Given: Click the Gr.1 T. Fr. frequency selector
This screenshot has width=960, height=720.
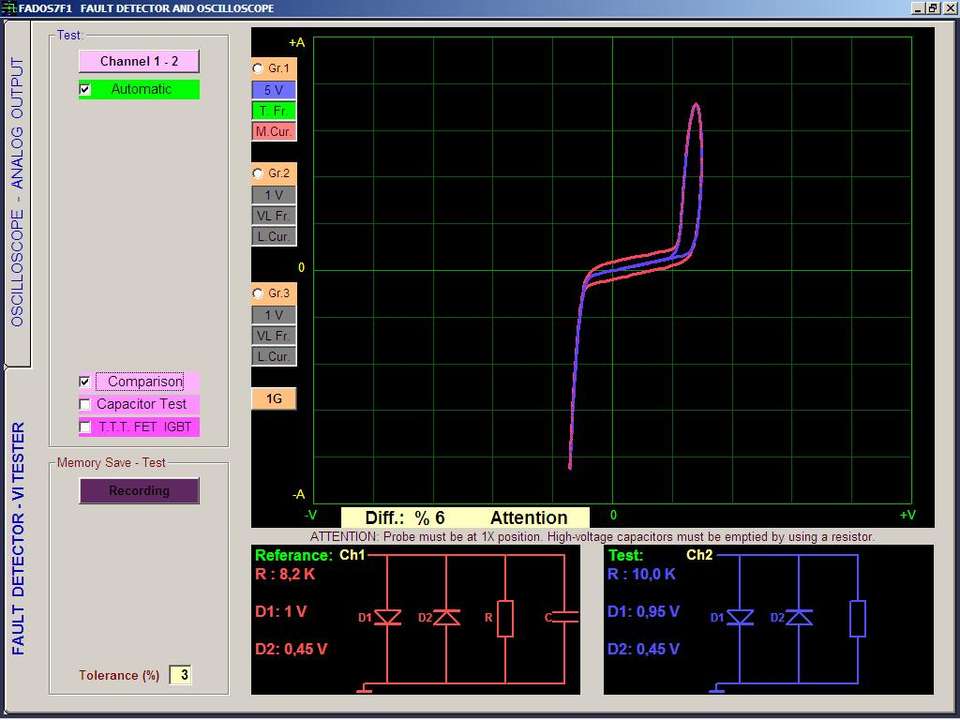Looking at the screenshot, I should [x=273, y=111].
